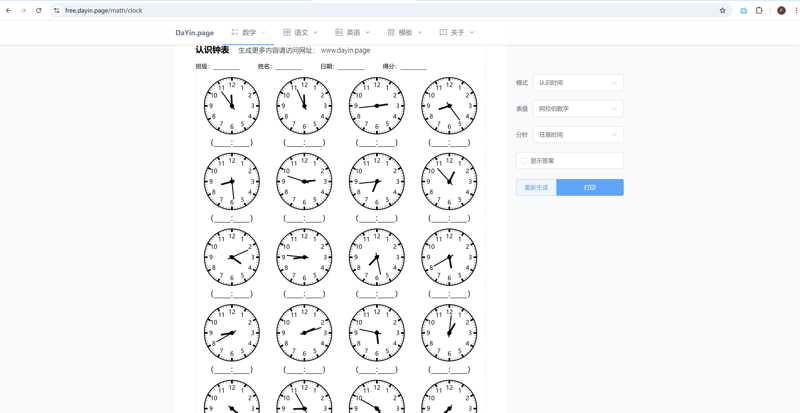Viewport: 800px width, 413px height.
Task: Open the 分针 dropdown showing 任意时间
Action: click(577, 135)
